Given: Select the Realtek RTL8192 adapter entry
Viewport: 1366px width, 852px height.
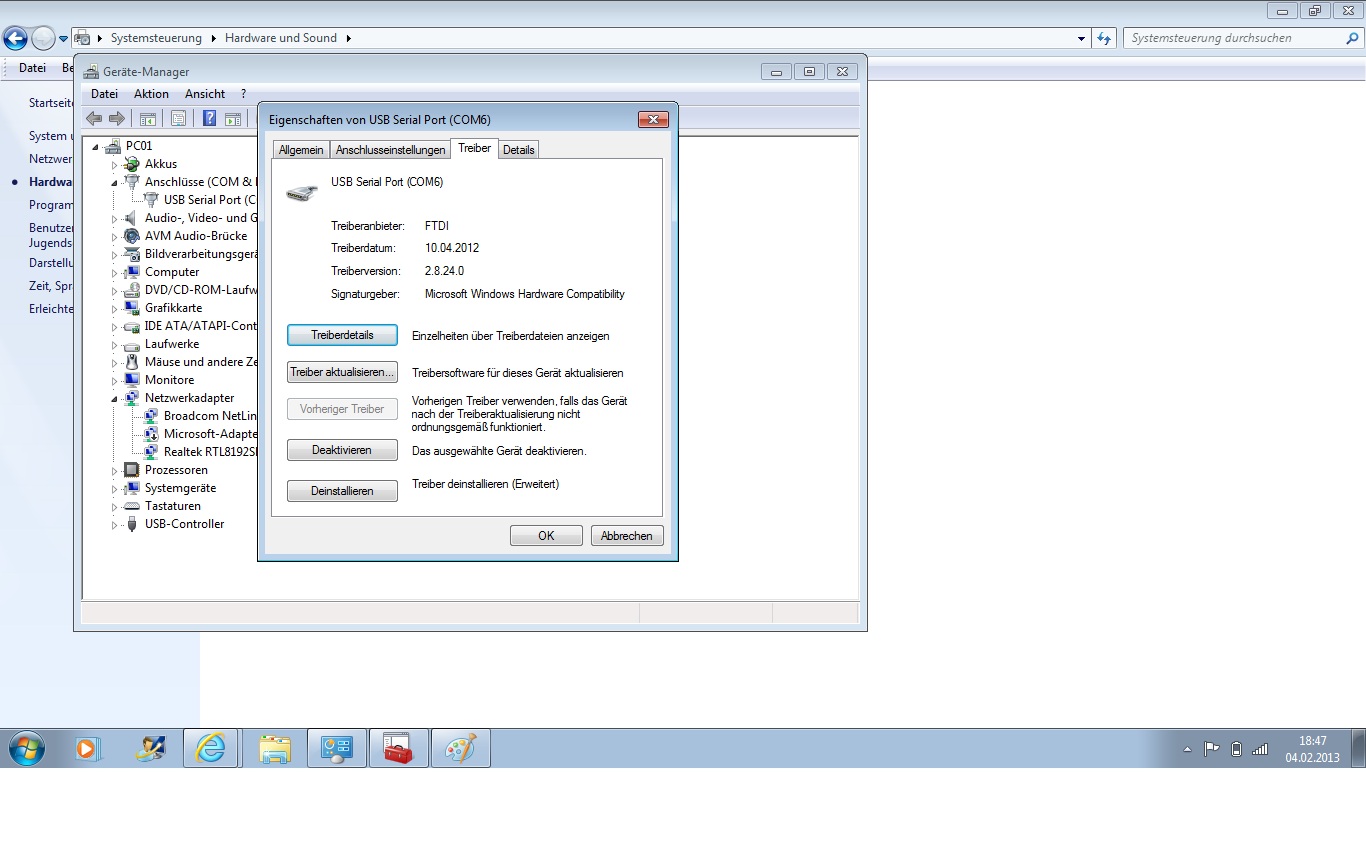Looking at the screenshot, I should click(210, 451).
